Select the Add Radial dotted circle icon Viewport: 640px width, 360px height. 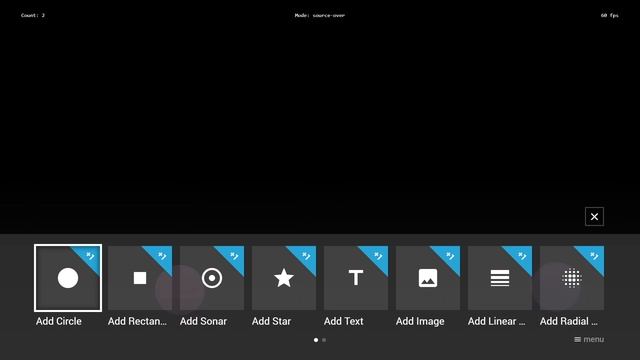tap(572, 278)
